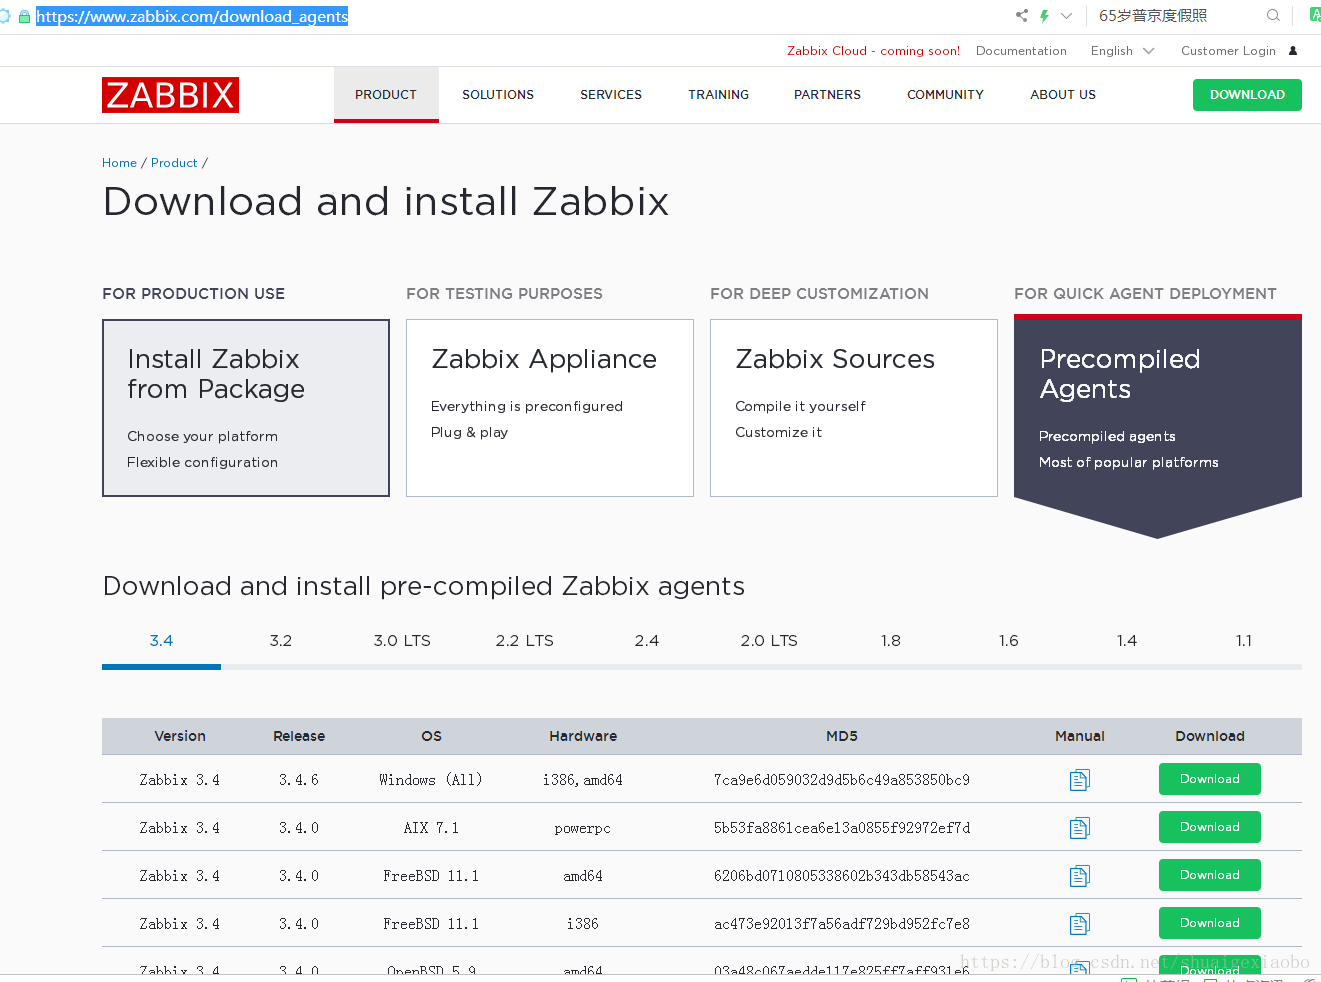Open manual icon for FreeBSD amd64 agent
Viewport: 1321px width, 982px height.
(1079, 876)
